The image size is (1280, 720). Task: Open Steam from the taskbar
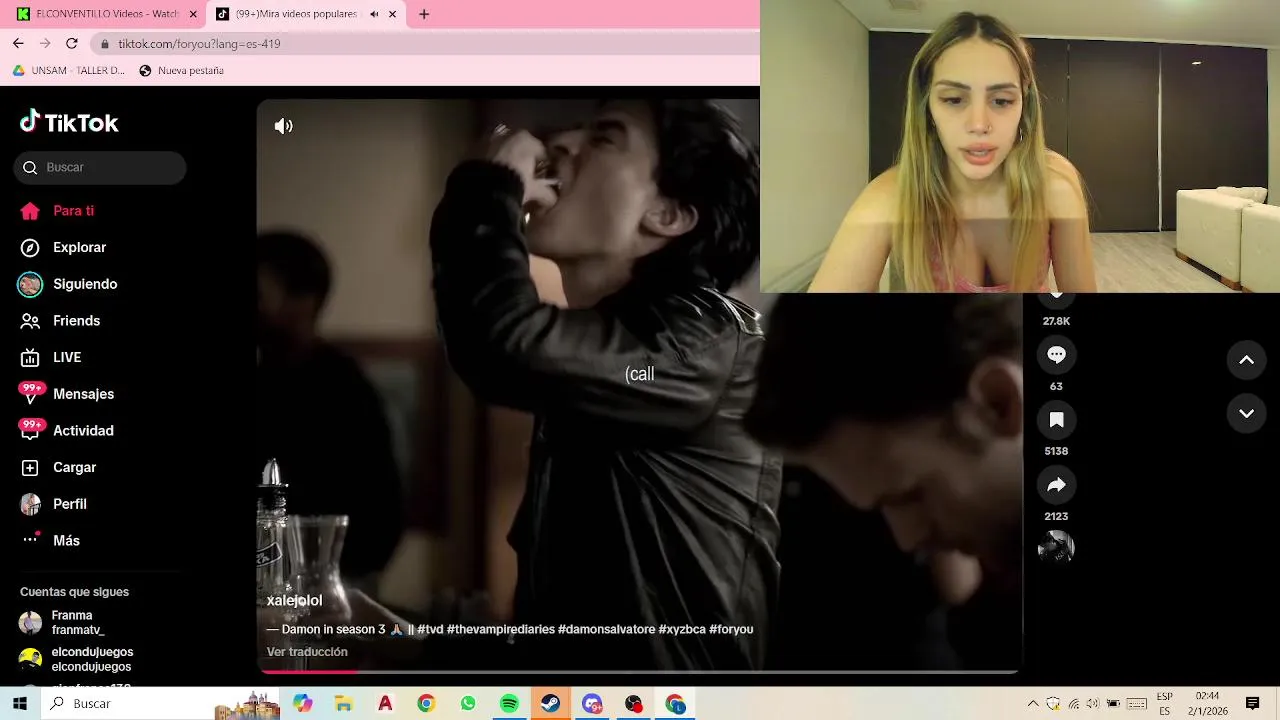click(551, 704)
